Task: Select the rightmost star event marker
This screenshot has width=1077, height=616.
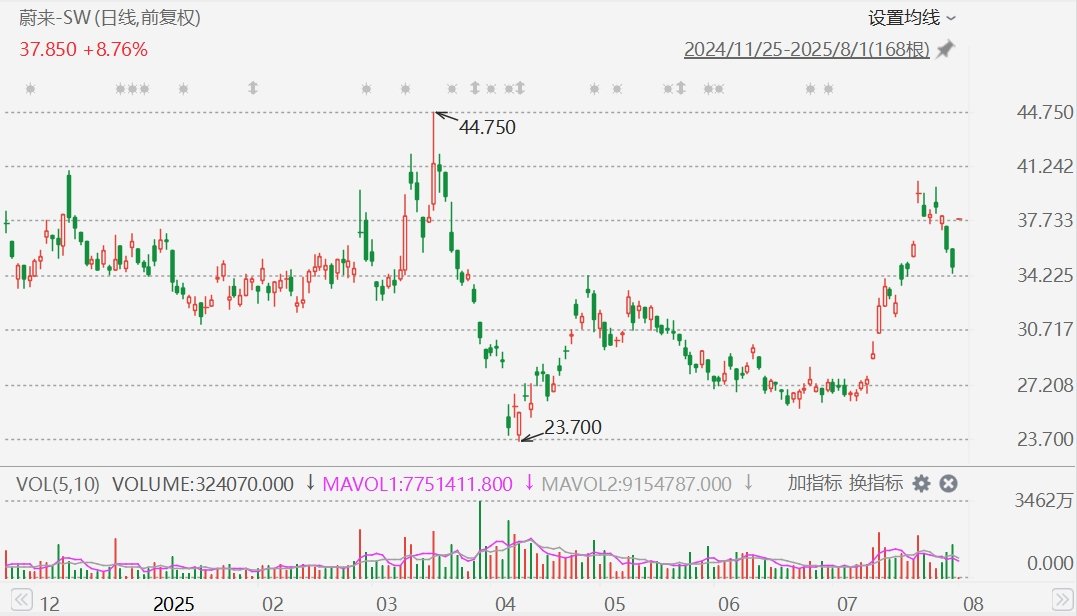Action: pyautogui.click(x=828, y=89)
